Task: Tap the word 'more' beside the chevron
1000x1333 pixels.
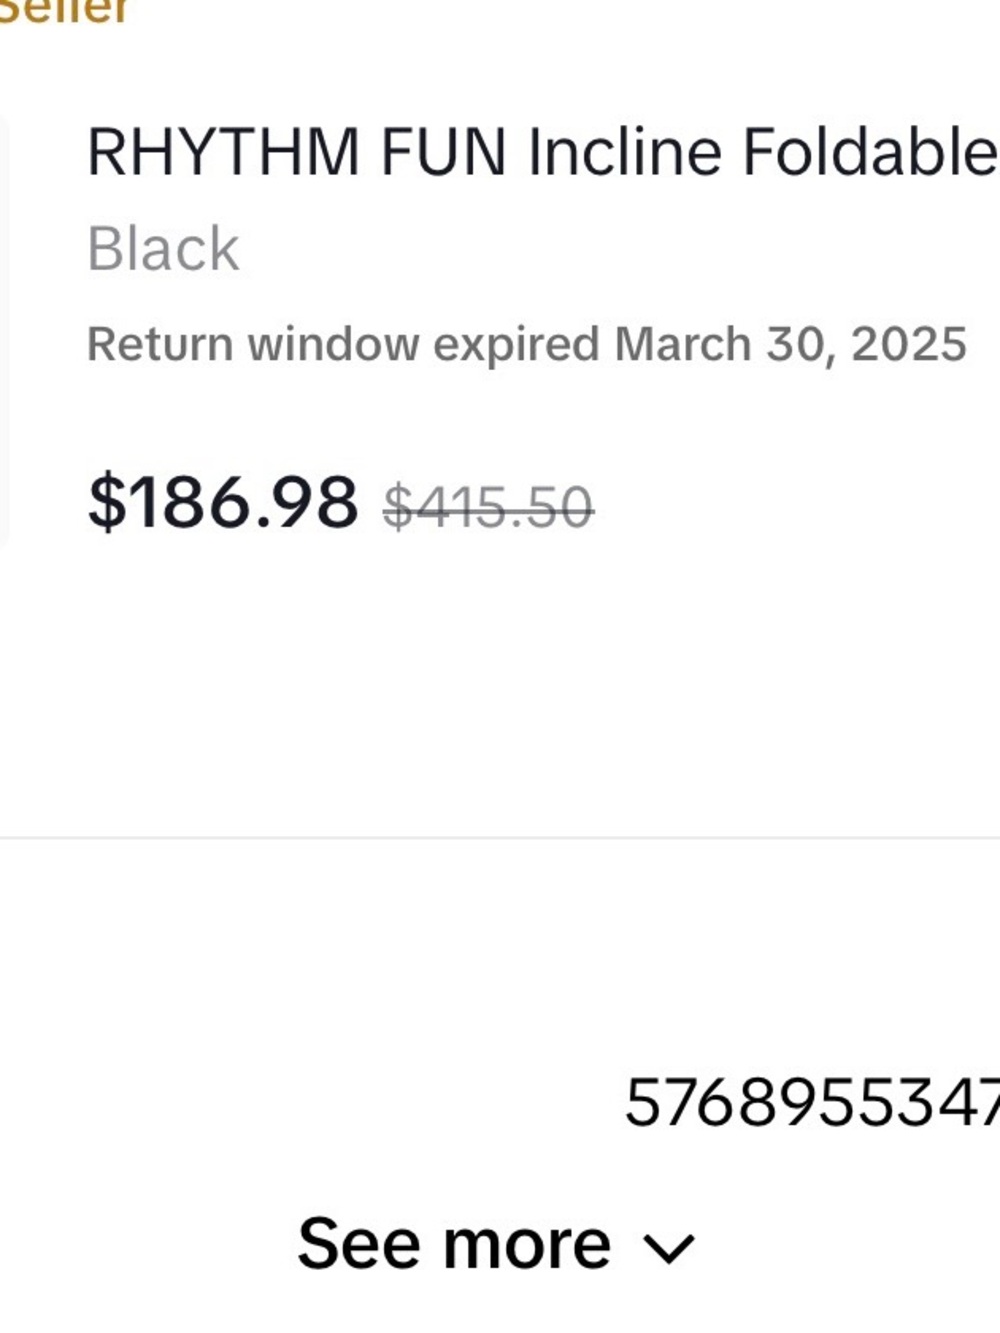Action: tap(526, 1244)
